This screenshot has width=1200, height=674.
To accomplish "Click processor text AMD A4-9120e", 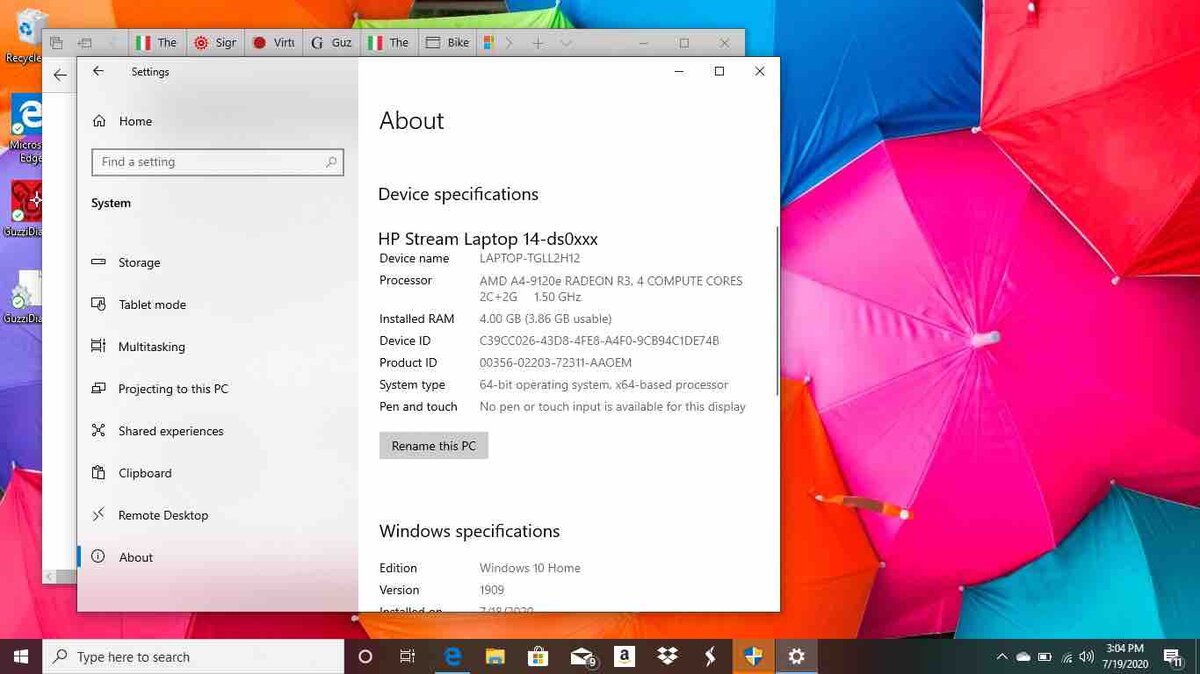I will [x=610, y=289].
